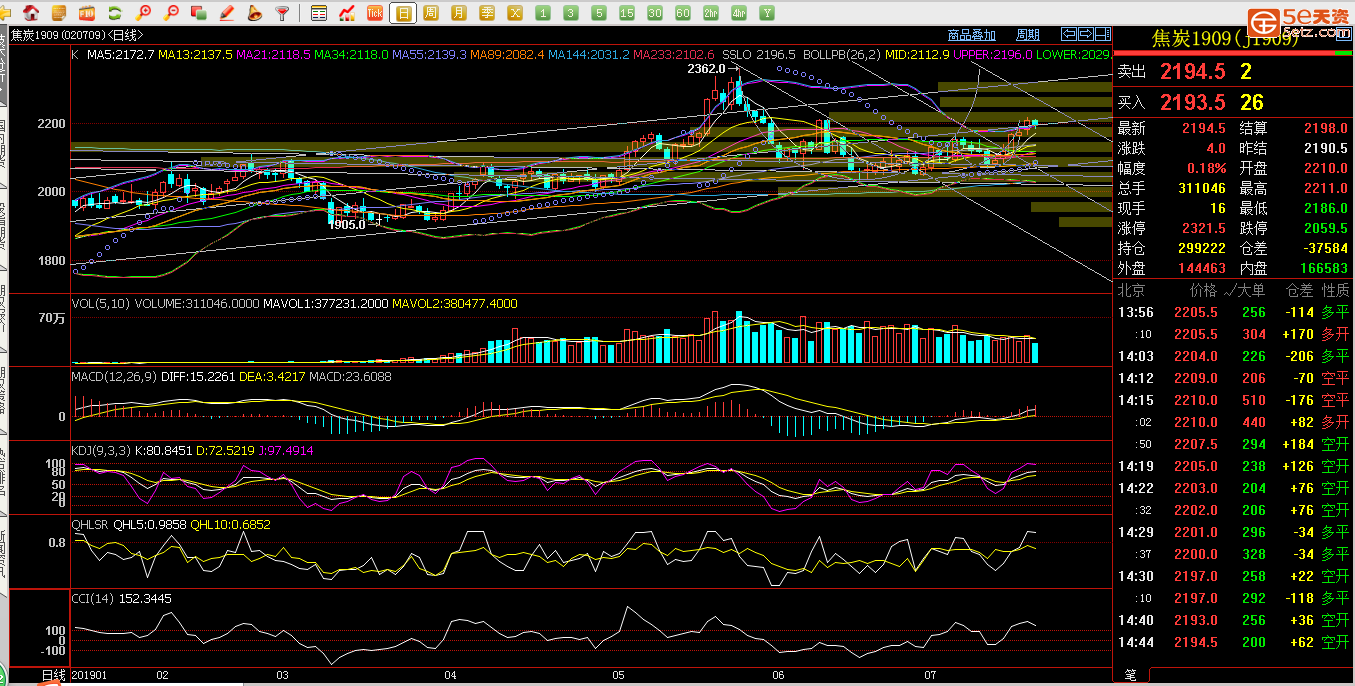Switch to 60-minute chart
Viewport: 1355px width, 686px height.
[683, 13]
